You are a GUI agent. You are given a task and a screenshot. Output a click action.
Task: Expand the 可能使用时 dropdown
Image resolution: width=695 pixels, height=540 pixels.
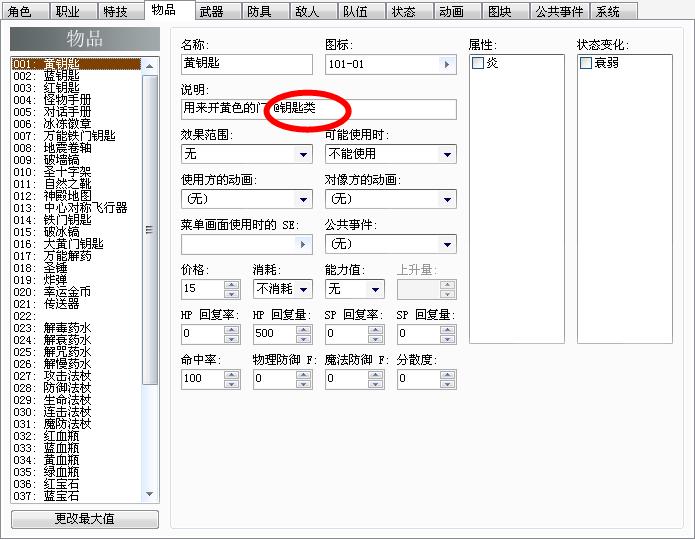tap(447, 155)
